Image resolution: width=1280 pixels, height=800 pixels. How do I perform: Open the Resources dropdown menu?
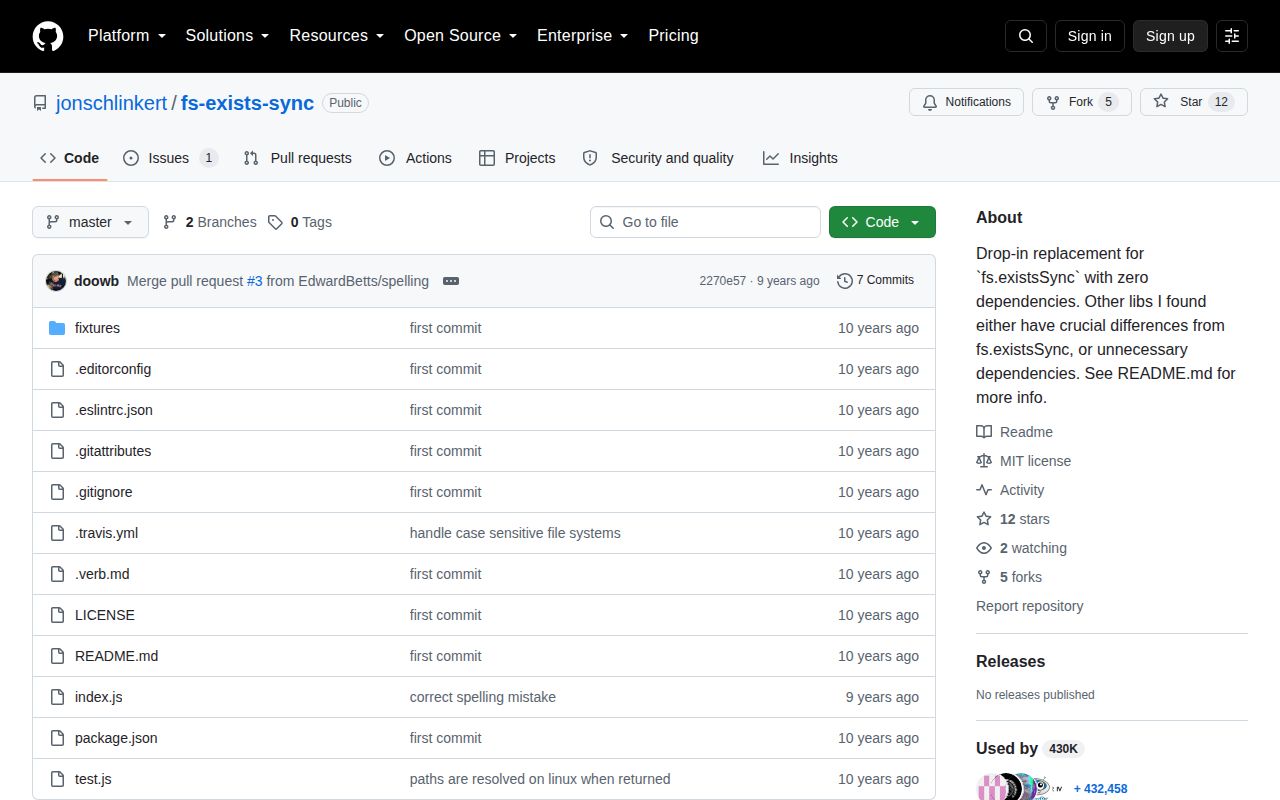pos(336,35)
